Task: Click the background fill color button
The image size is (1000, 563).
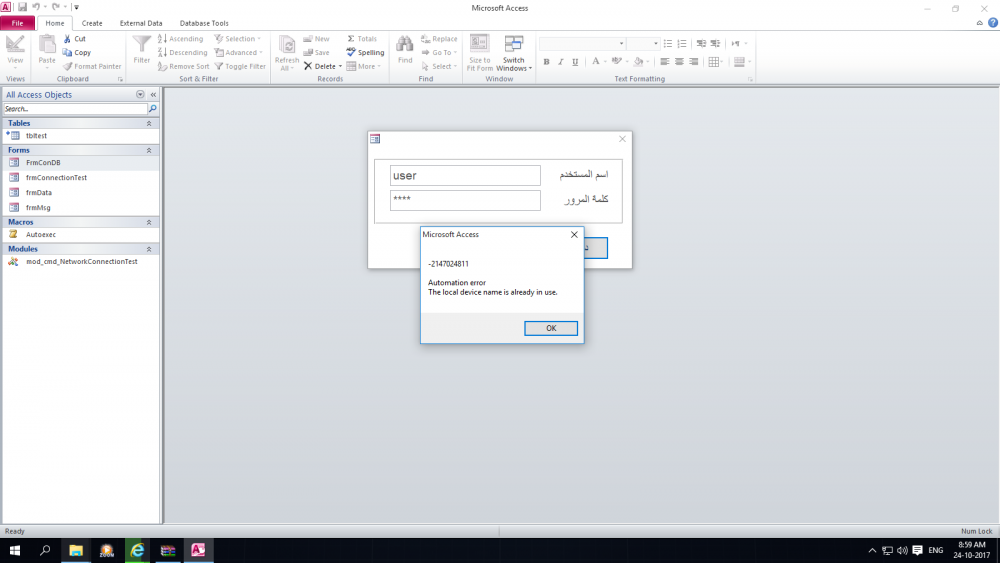Action: [x=638, y=62]
